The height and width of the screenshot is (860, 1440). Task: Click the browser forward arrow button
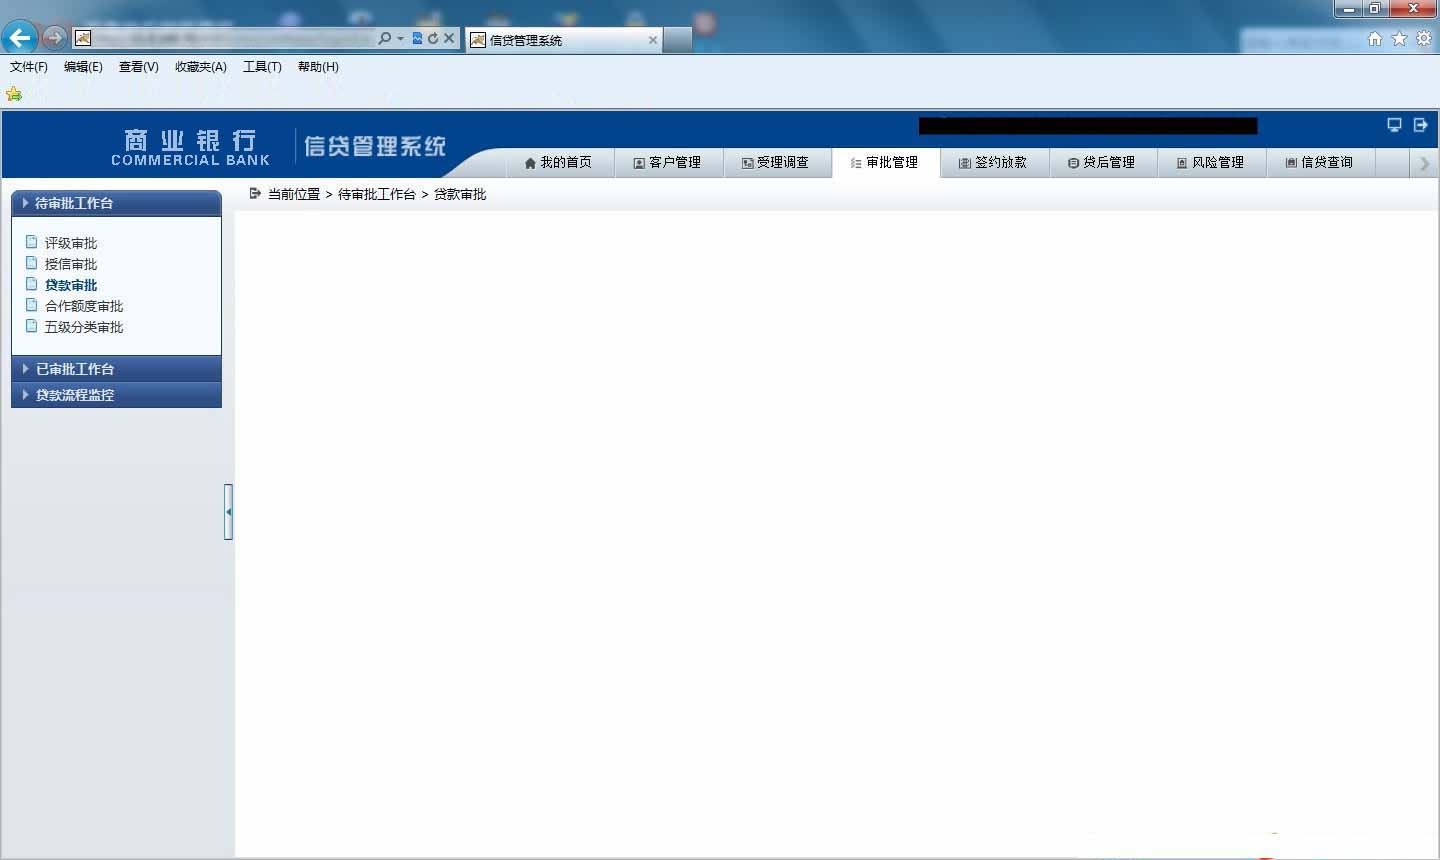point(54,38)
